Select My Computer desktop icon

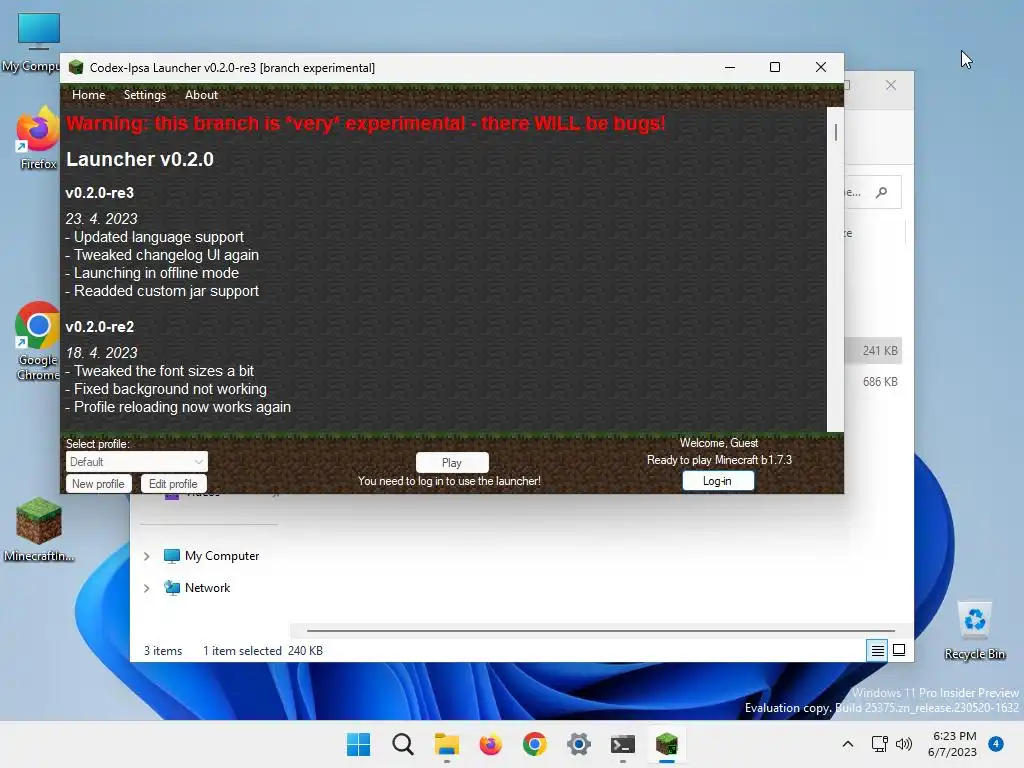tap(38, 42)
